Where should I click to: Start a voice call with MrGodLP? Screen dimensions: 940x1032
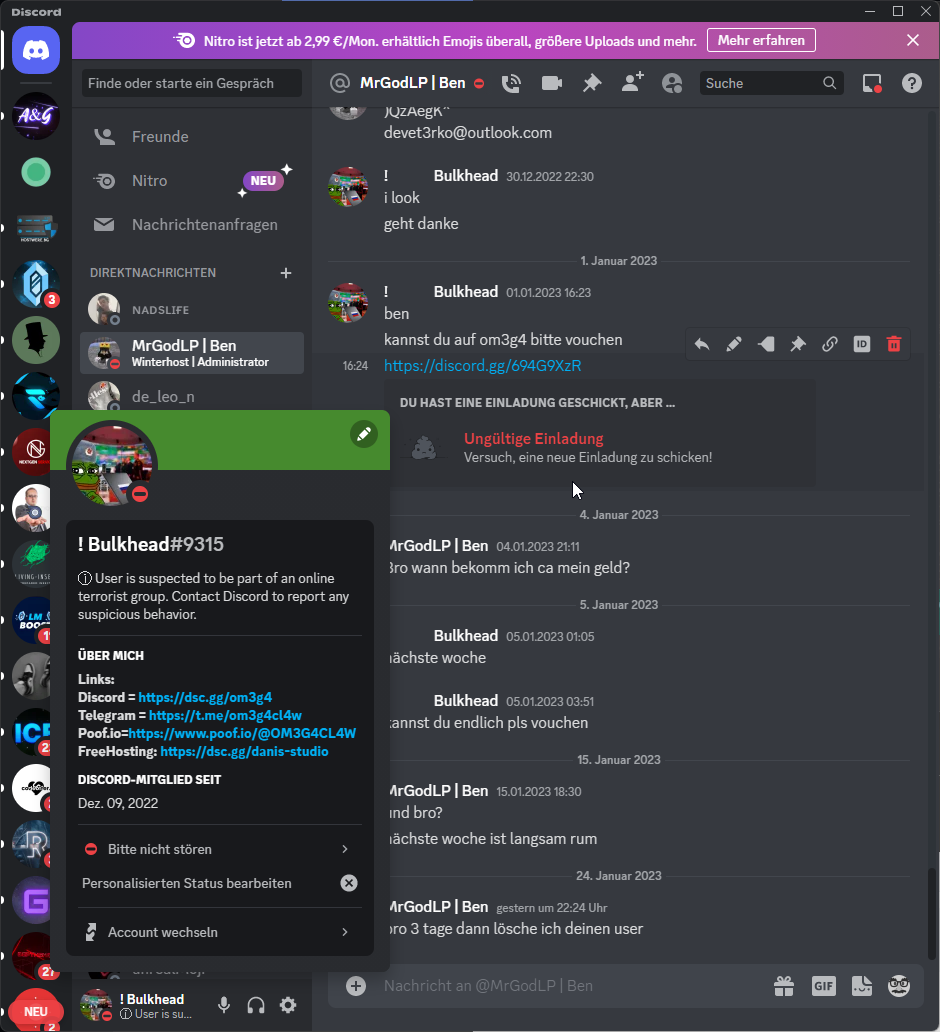tap(512, 84)
